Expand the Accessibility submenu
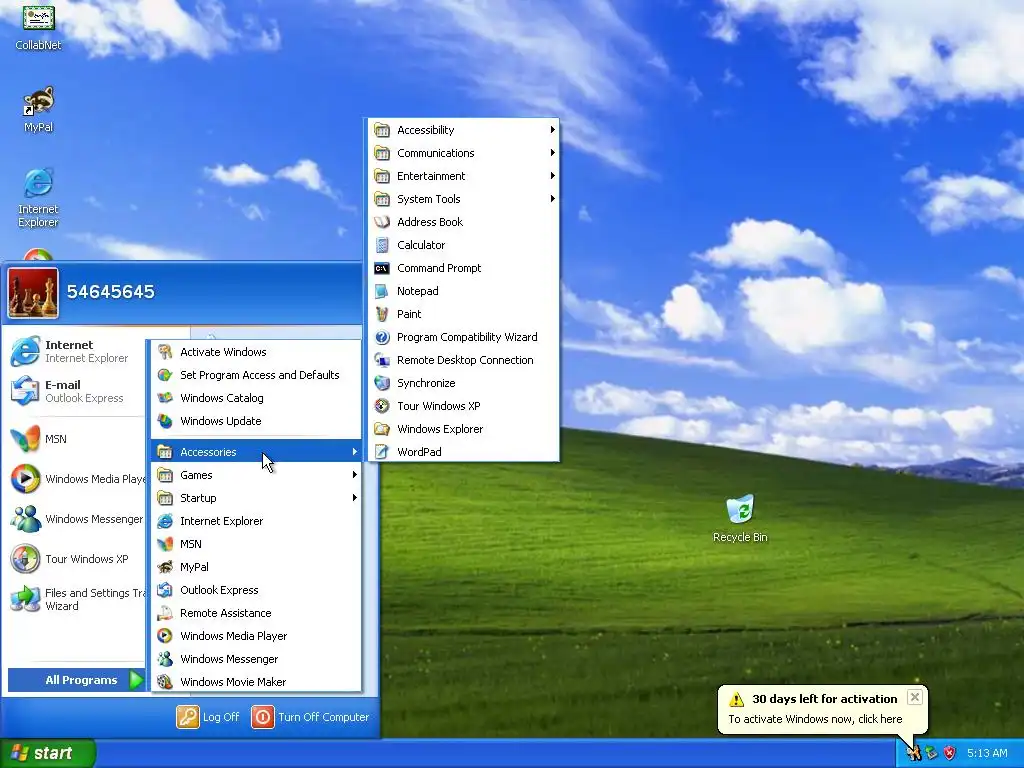Image resolution: width=1024 pixels, height=768 pixels. (x=464, y=130)
